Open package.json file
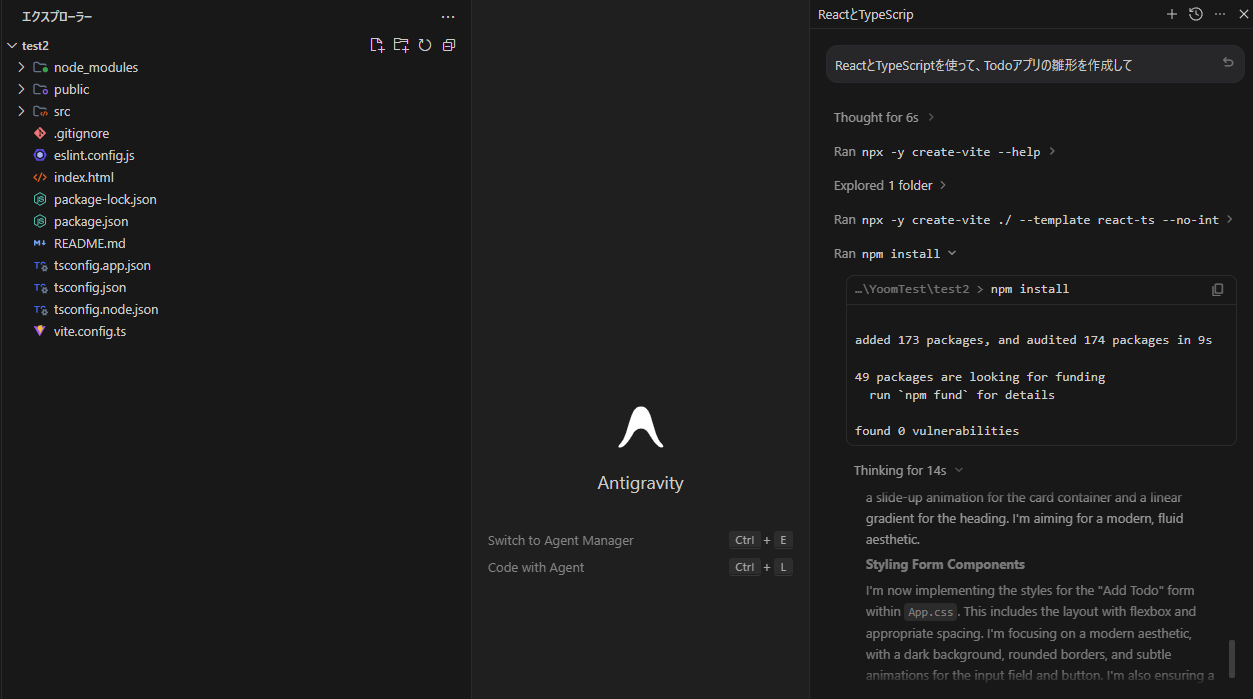1253x699 pixels. pos(91,221)
